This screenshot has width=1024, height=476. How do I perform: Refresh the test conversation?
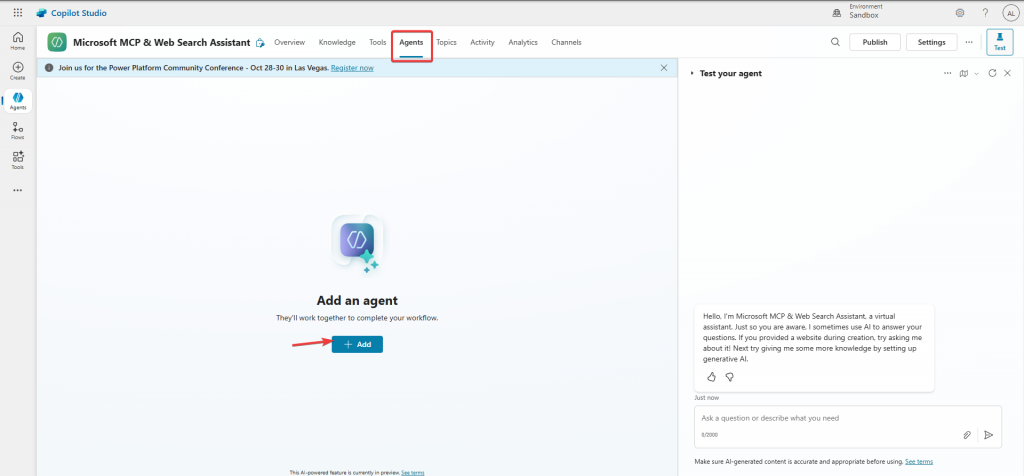pos(992,73)
